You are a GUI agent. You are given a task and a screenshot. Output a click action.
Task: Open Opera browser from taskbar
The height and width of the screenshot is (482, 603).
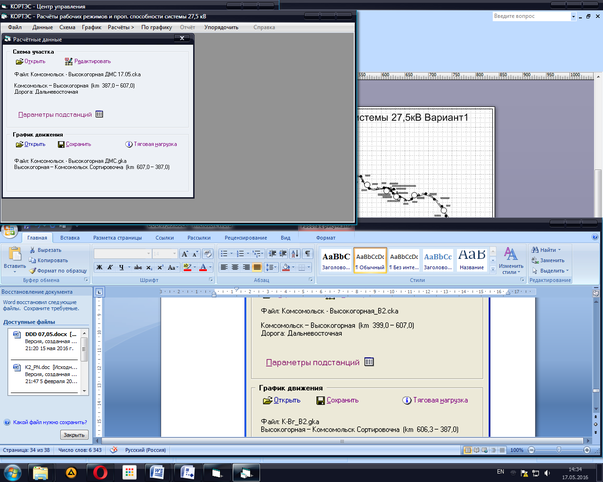[x=100, y=472]
